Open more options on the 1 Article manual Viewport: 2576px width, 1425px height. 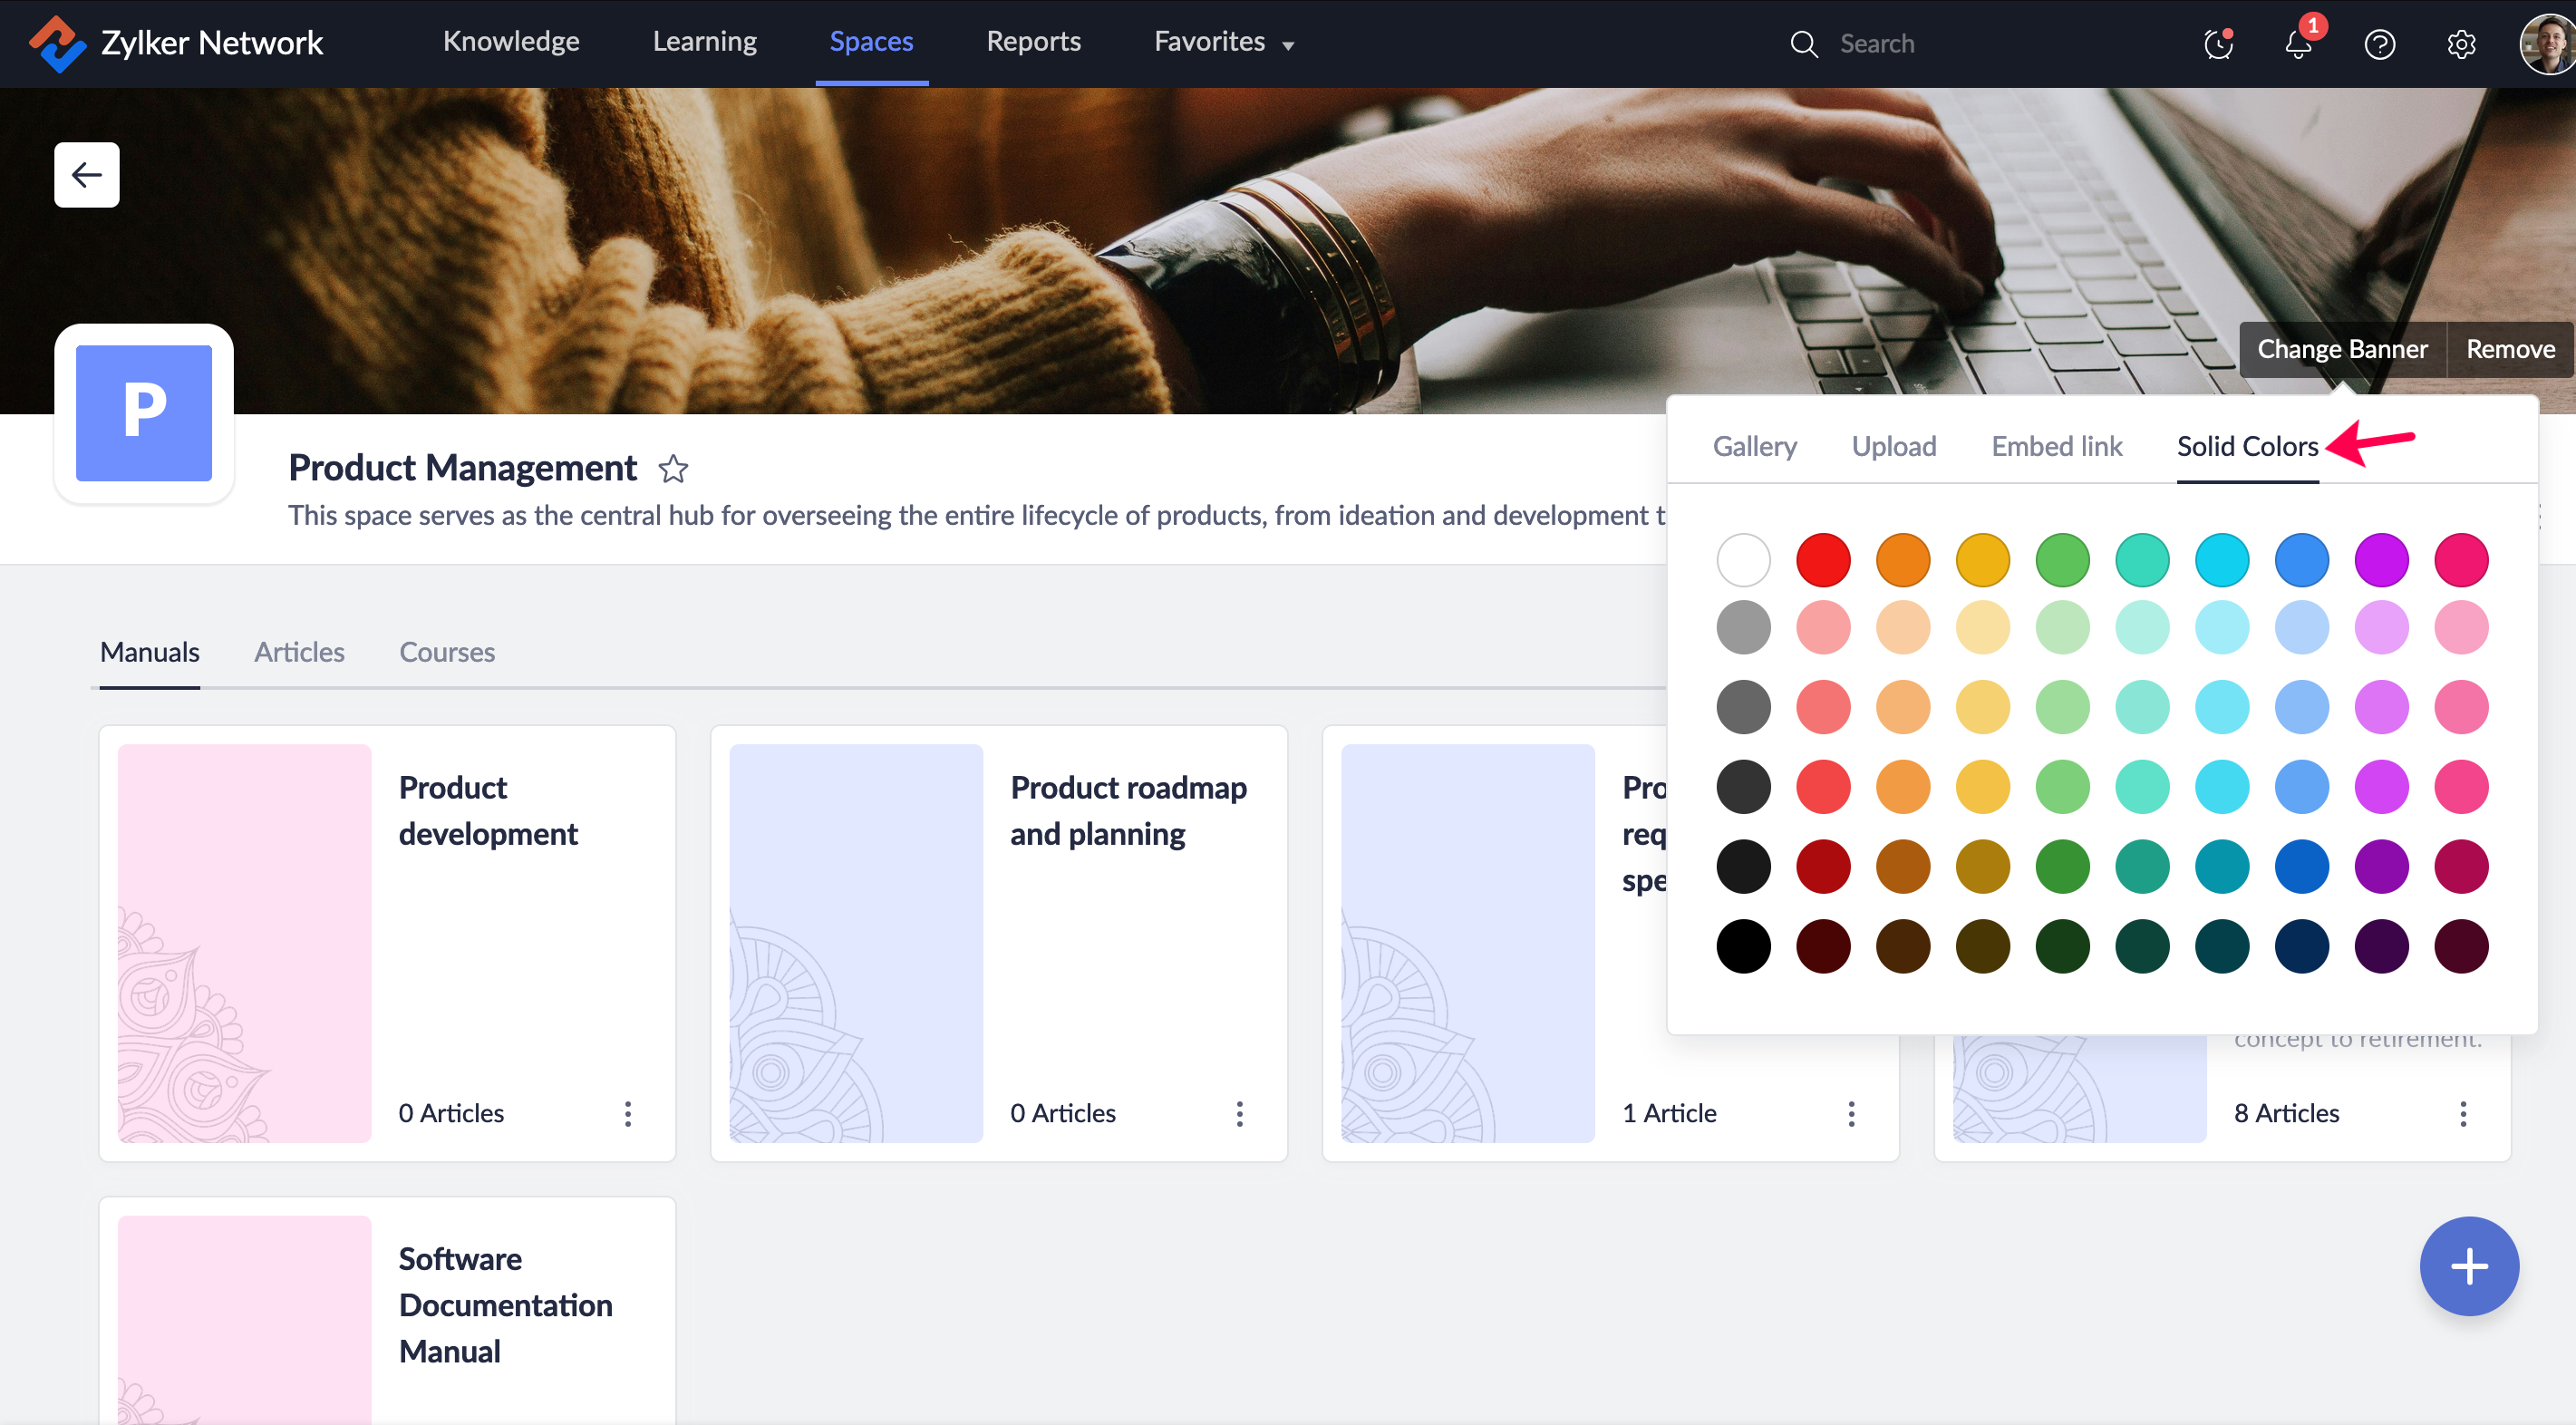(1851, 1113)
